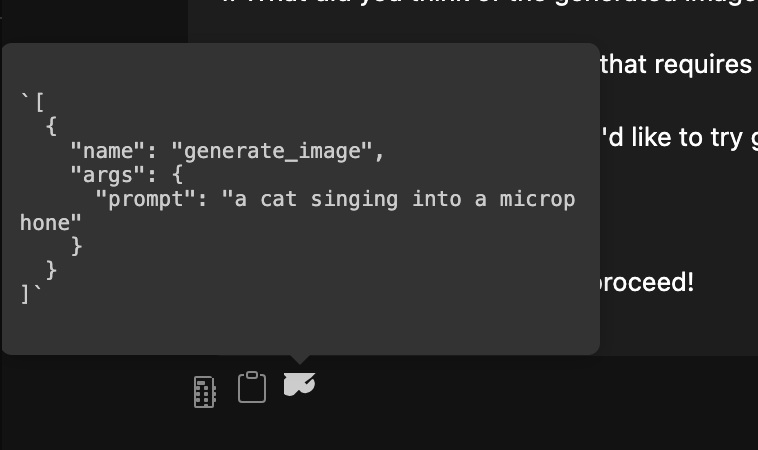Click the closing bracket and backtick of the JSON
758x450 pixels.
tap(31, 294)
